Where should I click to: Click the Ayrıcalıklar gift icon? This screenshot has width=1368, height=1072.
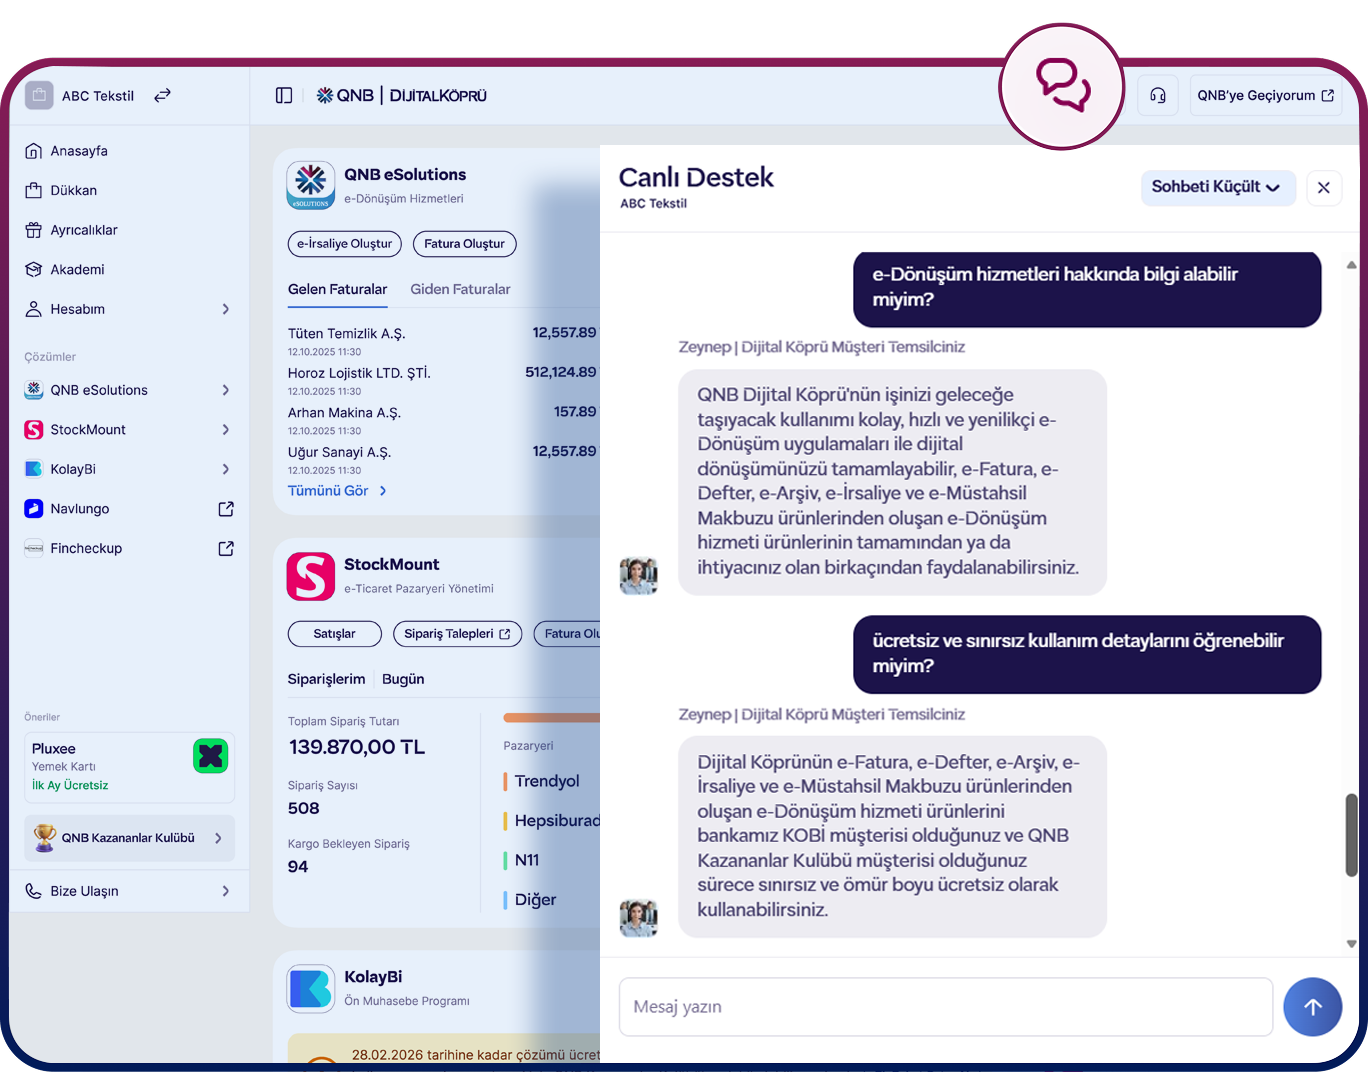pos(33,230)
